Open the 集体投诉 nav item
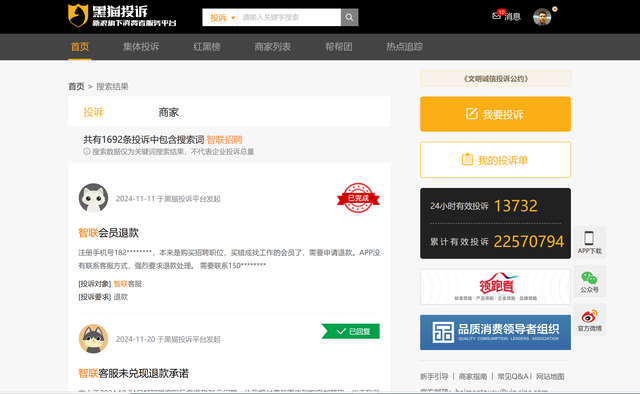Viewport: 640px width, 394px height. pyautogui.click(x=141, y=47)
